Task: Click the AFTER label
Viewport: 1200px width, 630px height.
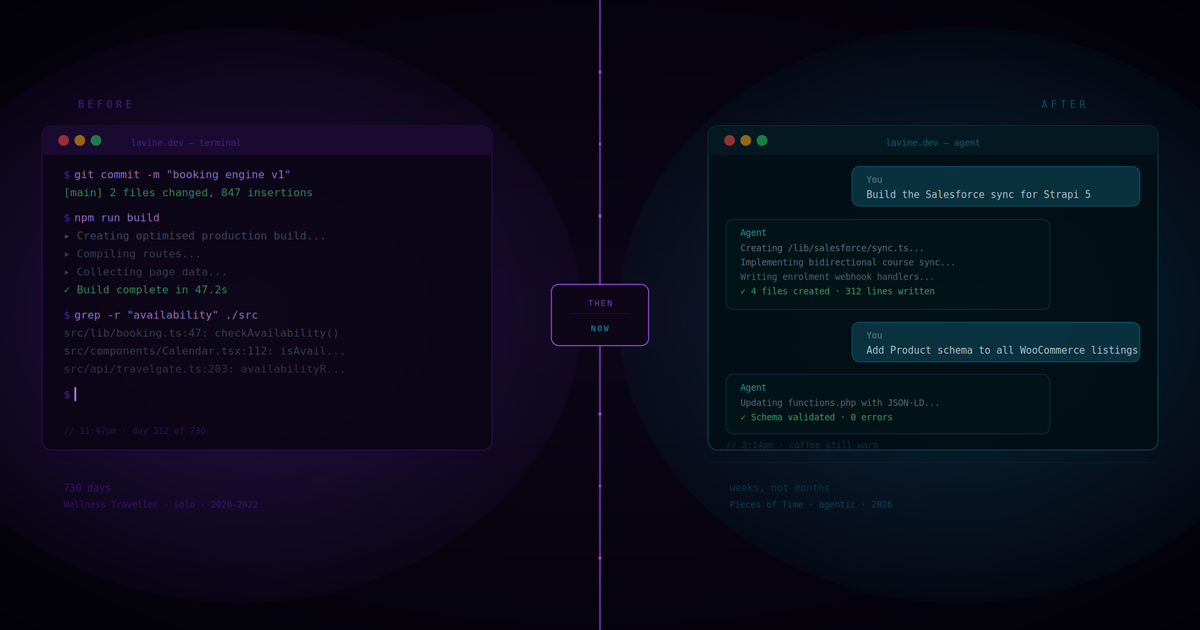Action: [x=1064, y=104]
